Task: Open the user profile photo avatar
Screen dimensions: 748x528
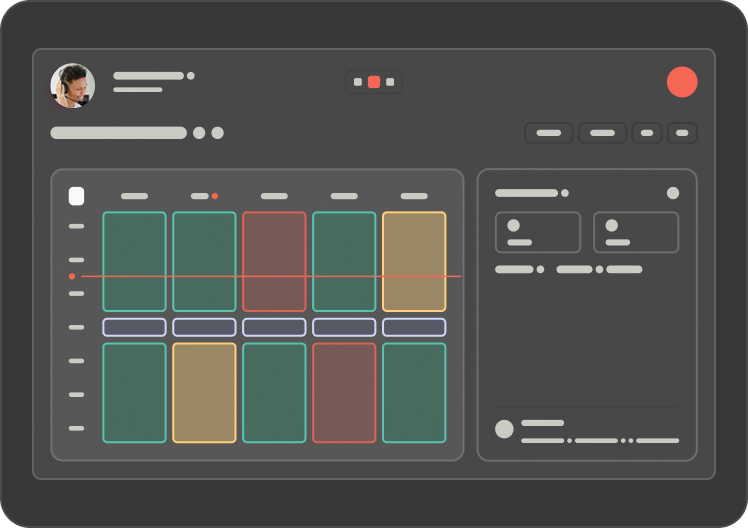Action: (73, 85)
